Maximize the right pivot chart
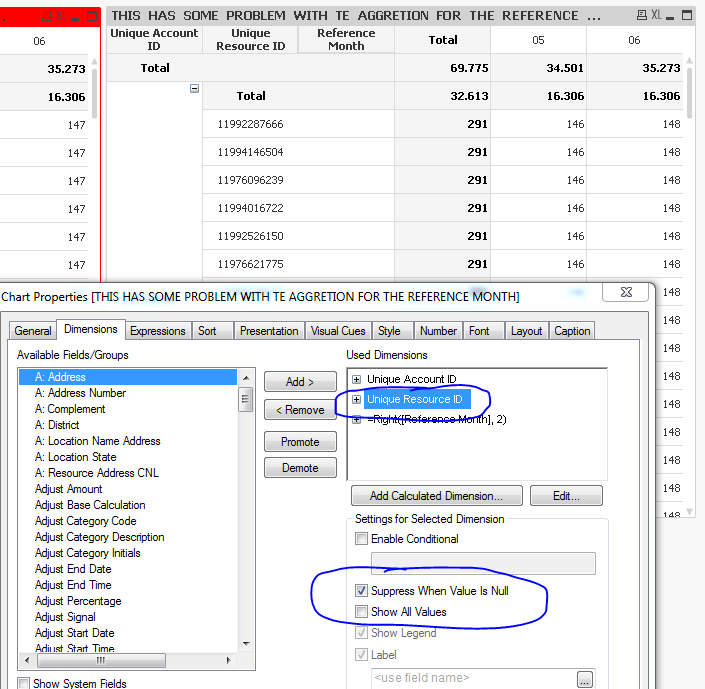This screenshot has height=689, width=705. [x=688, y=15]
